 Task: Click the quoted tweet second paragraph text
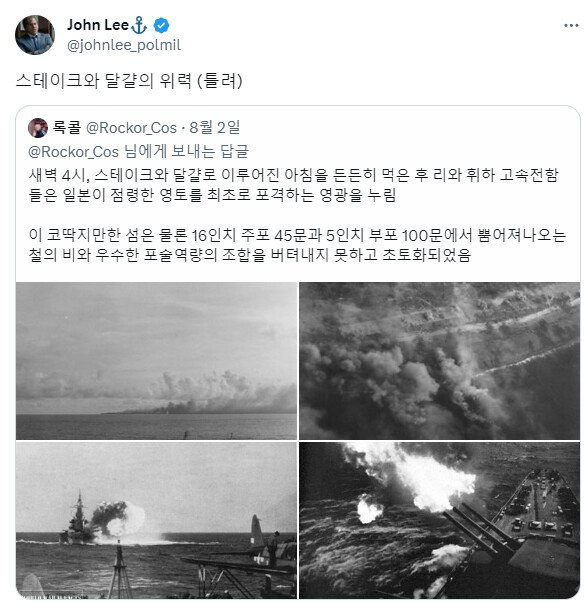(x=297, y=245)
